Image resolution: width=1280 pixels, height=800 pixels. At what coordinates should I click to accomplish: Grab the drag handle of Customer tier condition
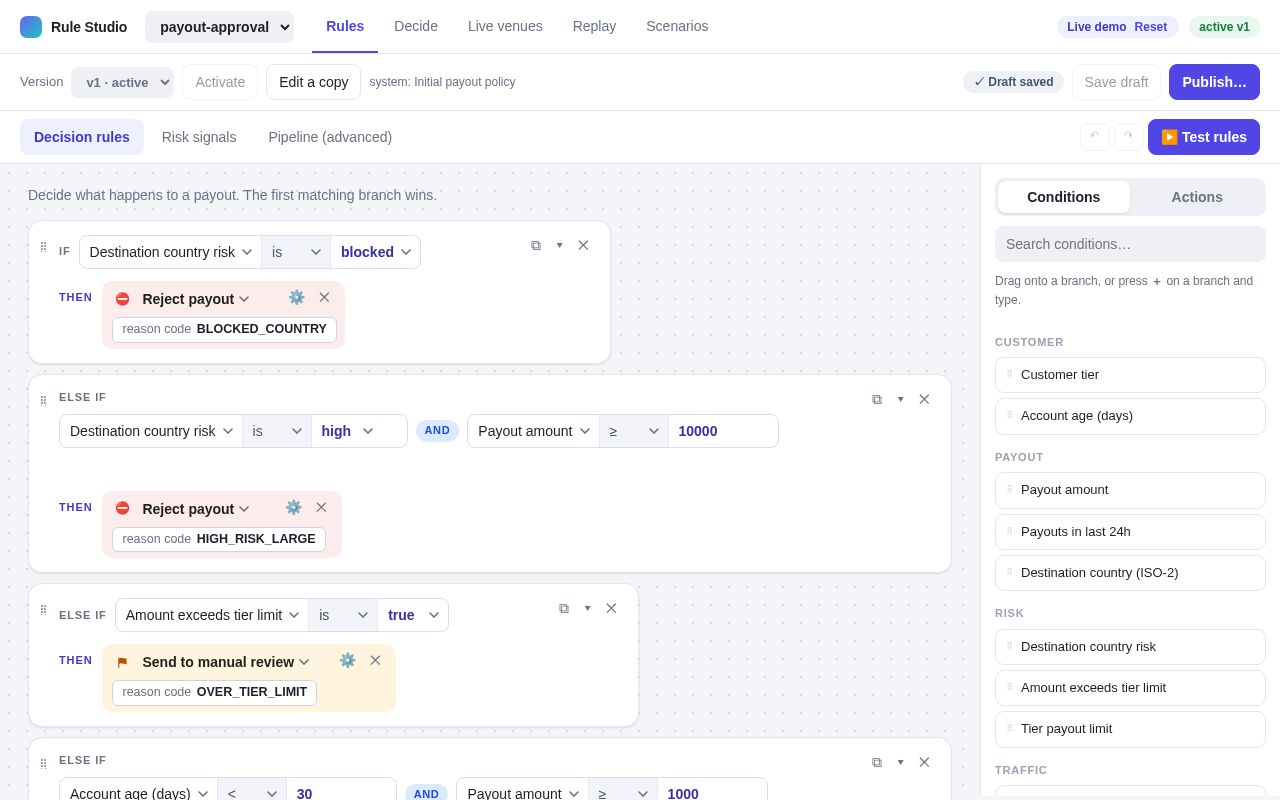pyautogui.click(x=1009, y=374)
